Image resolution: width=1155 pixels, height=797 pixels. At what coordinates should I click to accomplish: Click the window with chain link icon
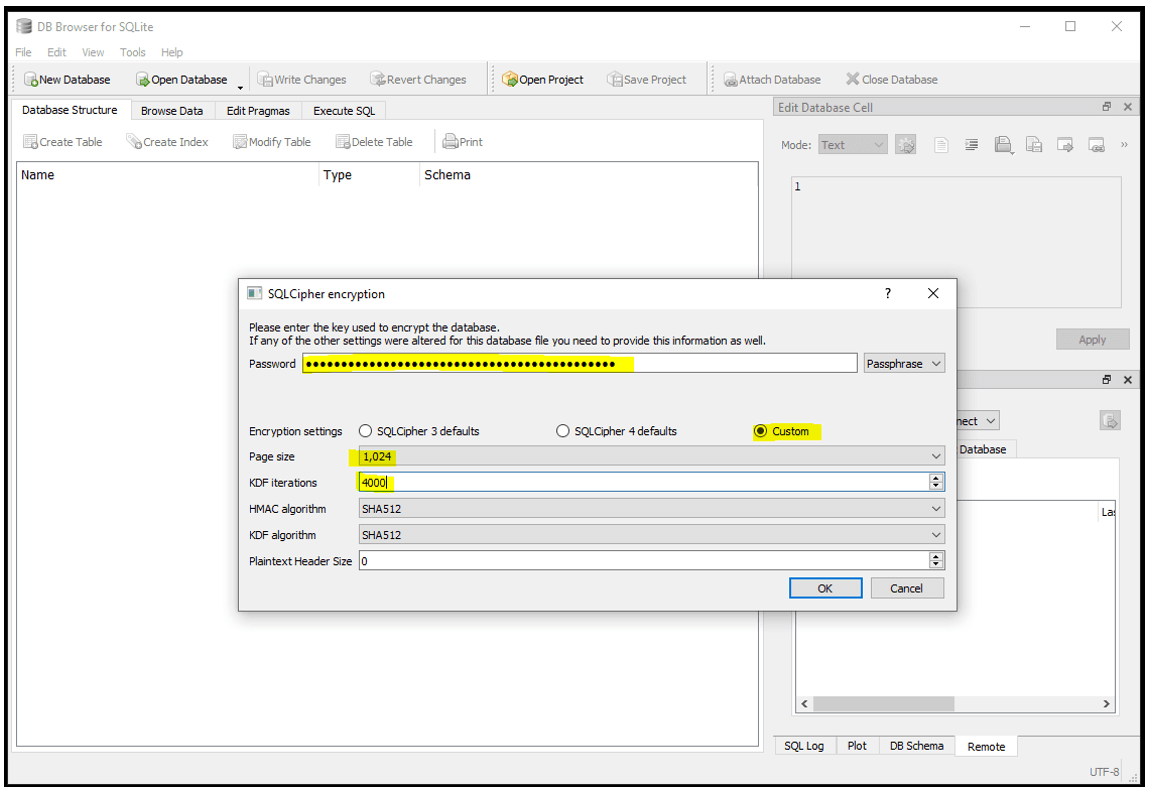tap(1097, 145)
